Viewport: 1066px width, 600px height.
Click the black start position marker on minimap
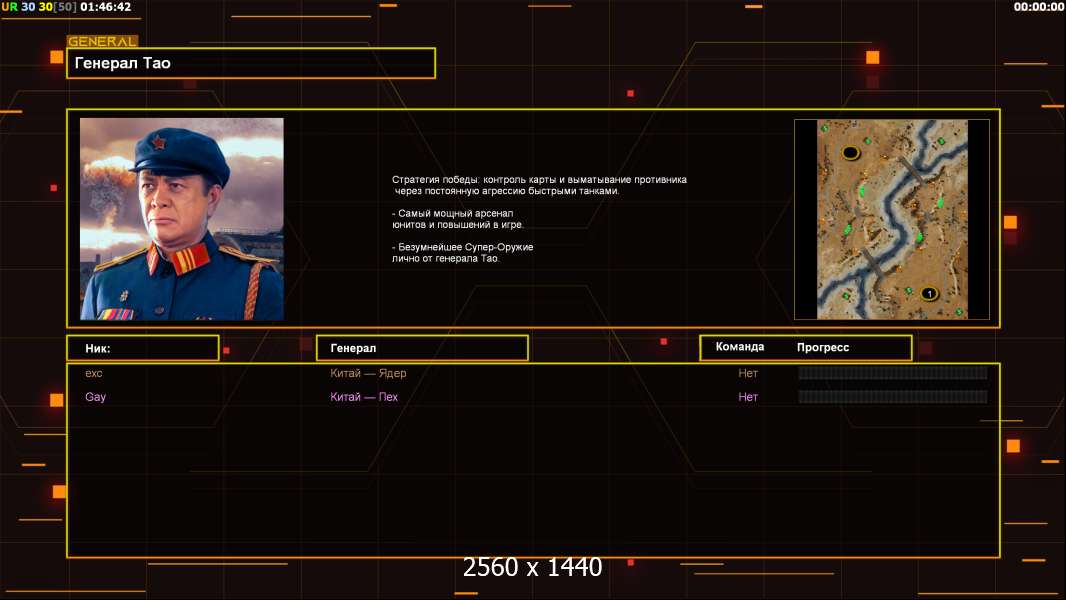(x=850, y=152)
